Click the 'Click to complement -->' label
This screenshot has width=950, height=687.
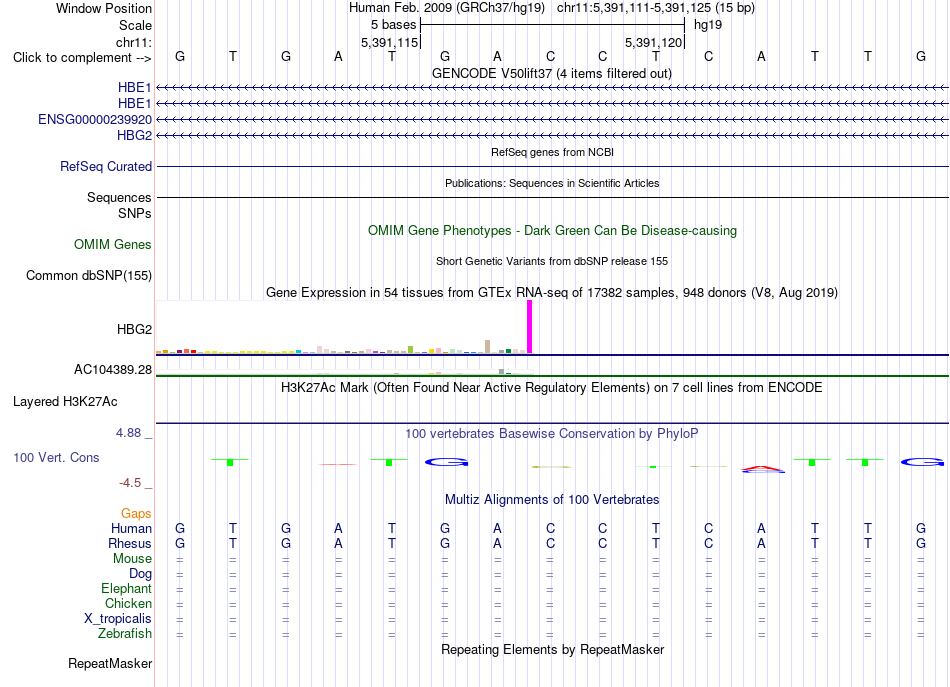(x=82, y=58)
